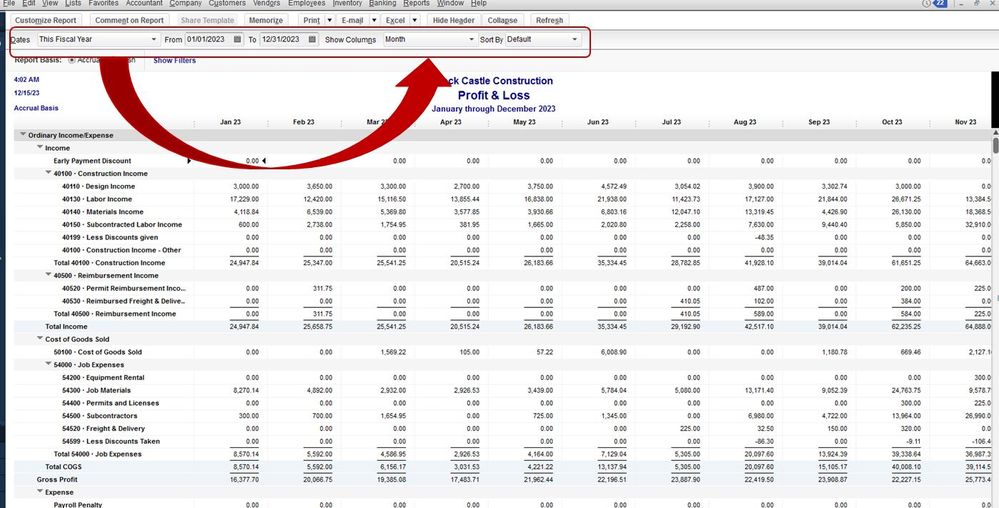Image resolution: width=999 pixels, height=508 pixels.
Task: Click the Hide Header button
Action: click(454, 20)
